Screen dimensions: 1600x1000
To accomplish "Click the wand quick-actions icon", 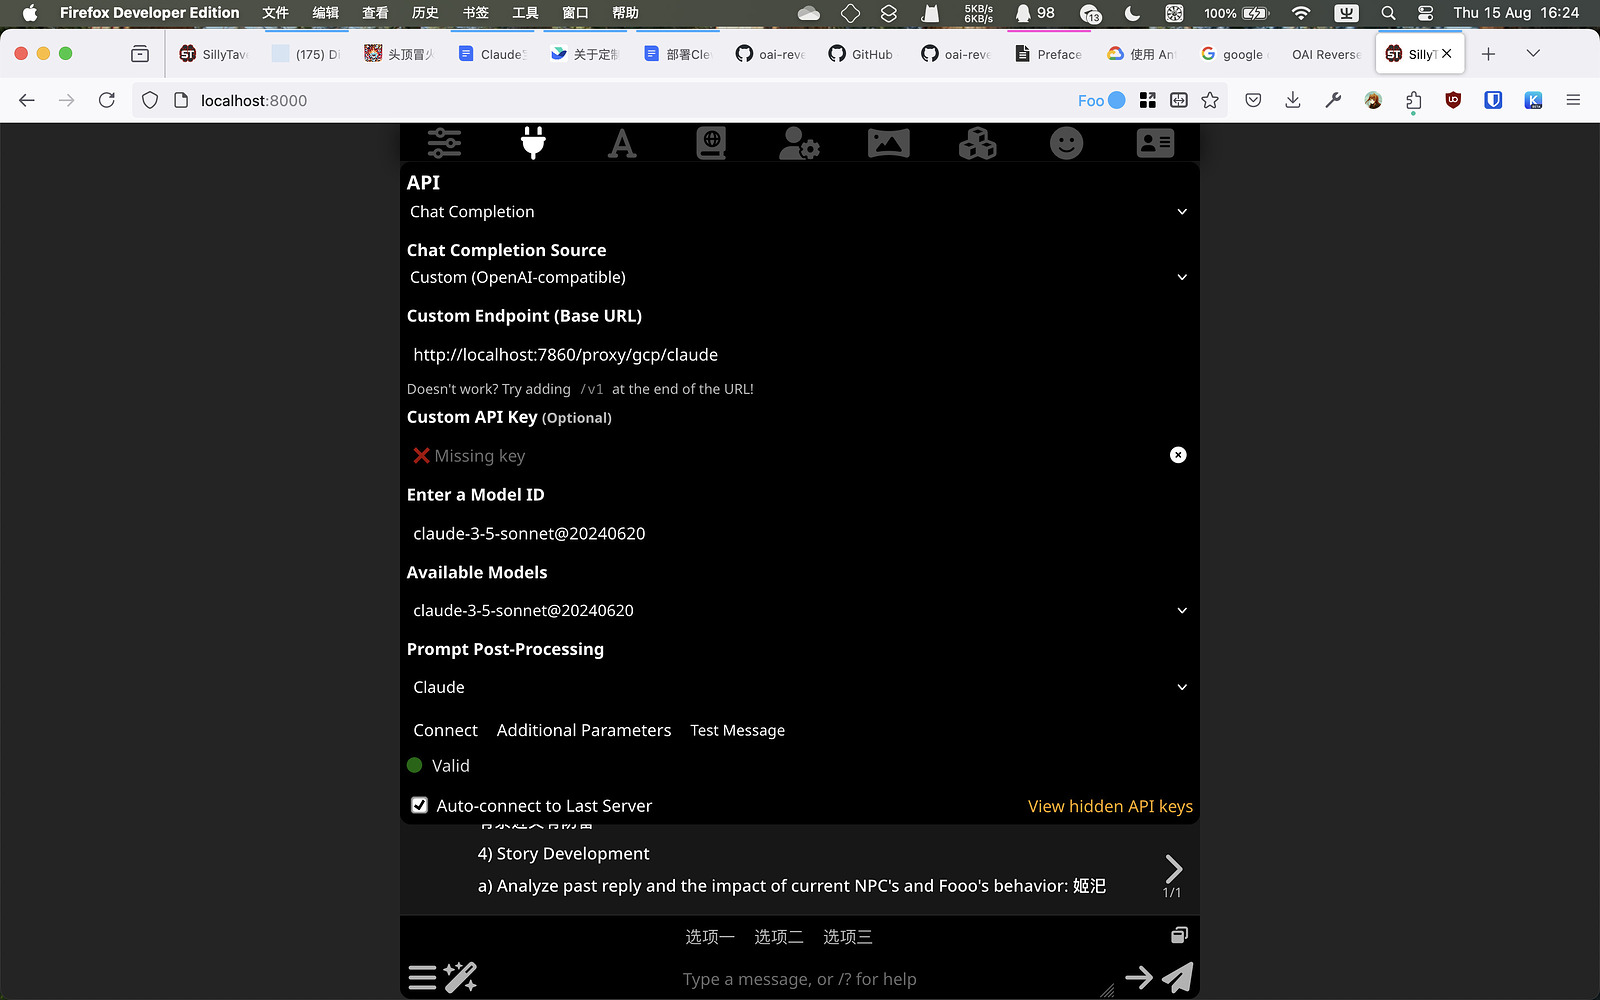I will (x=460, y=977).
